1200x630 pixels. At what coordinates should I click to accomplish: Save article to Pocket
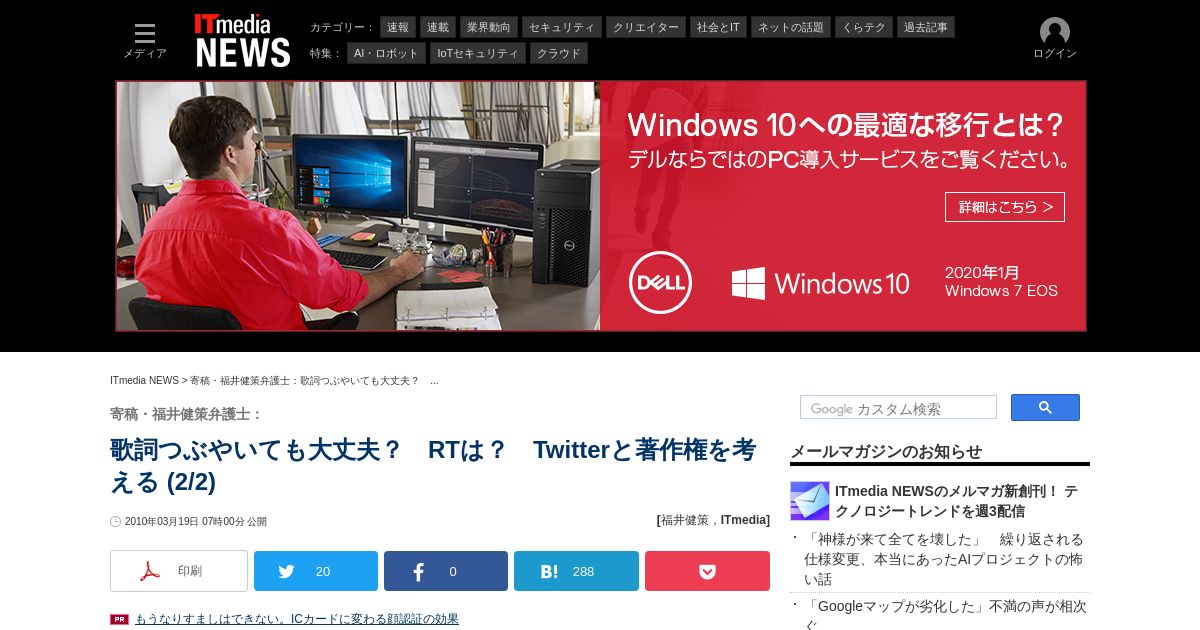(x=707, y=571)
